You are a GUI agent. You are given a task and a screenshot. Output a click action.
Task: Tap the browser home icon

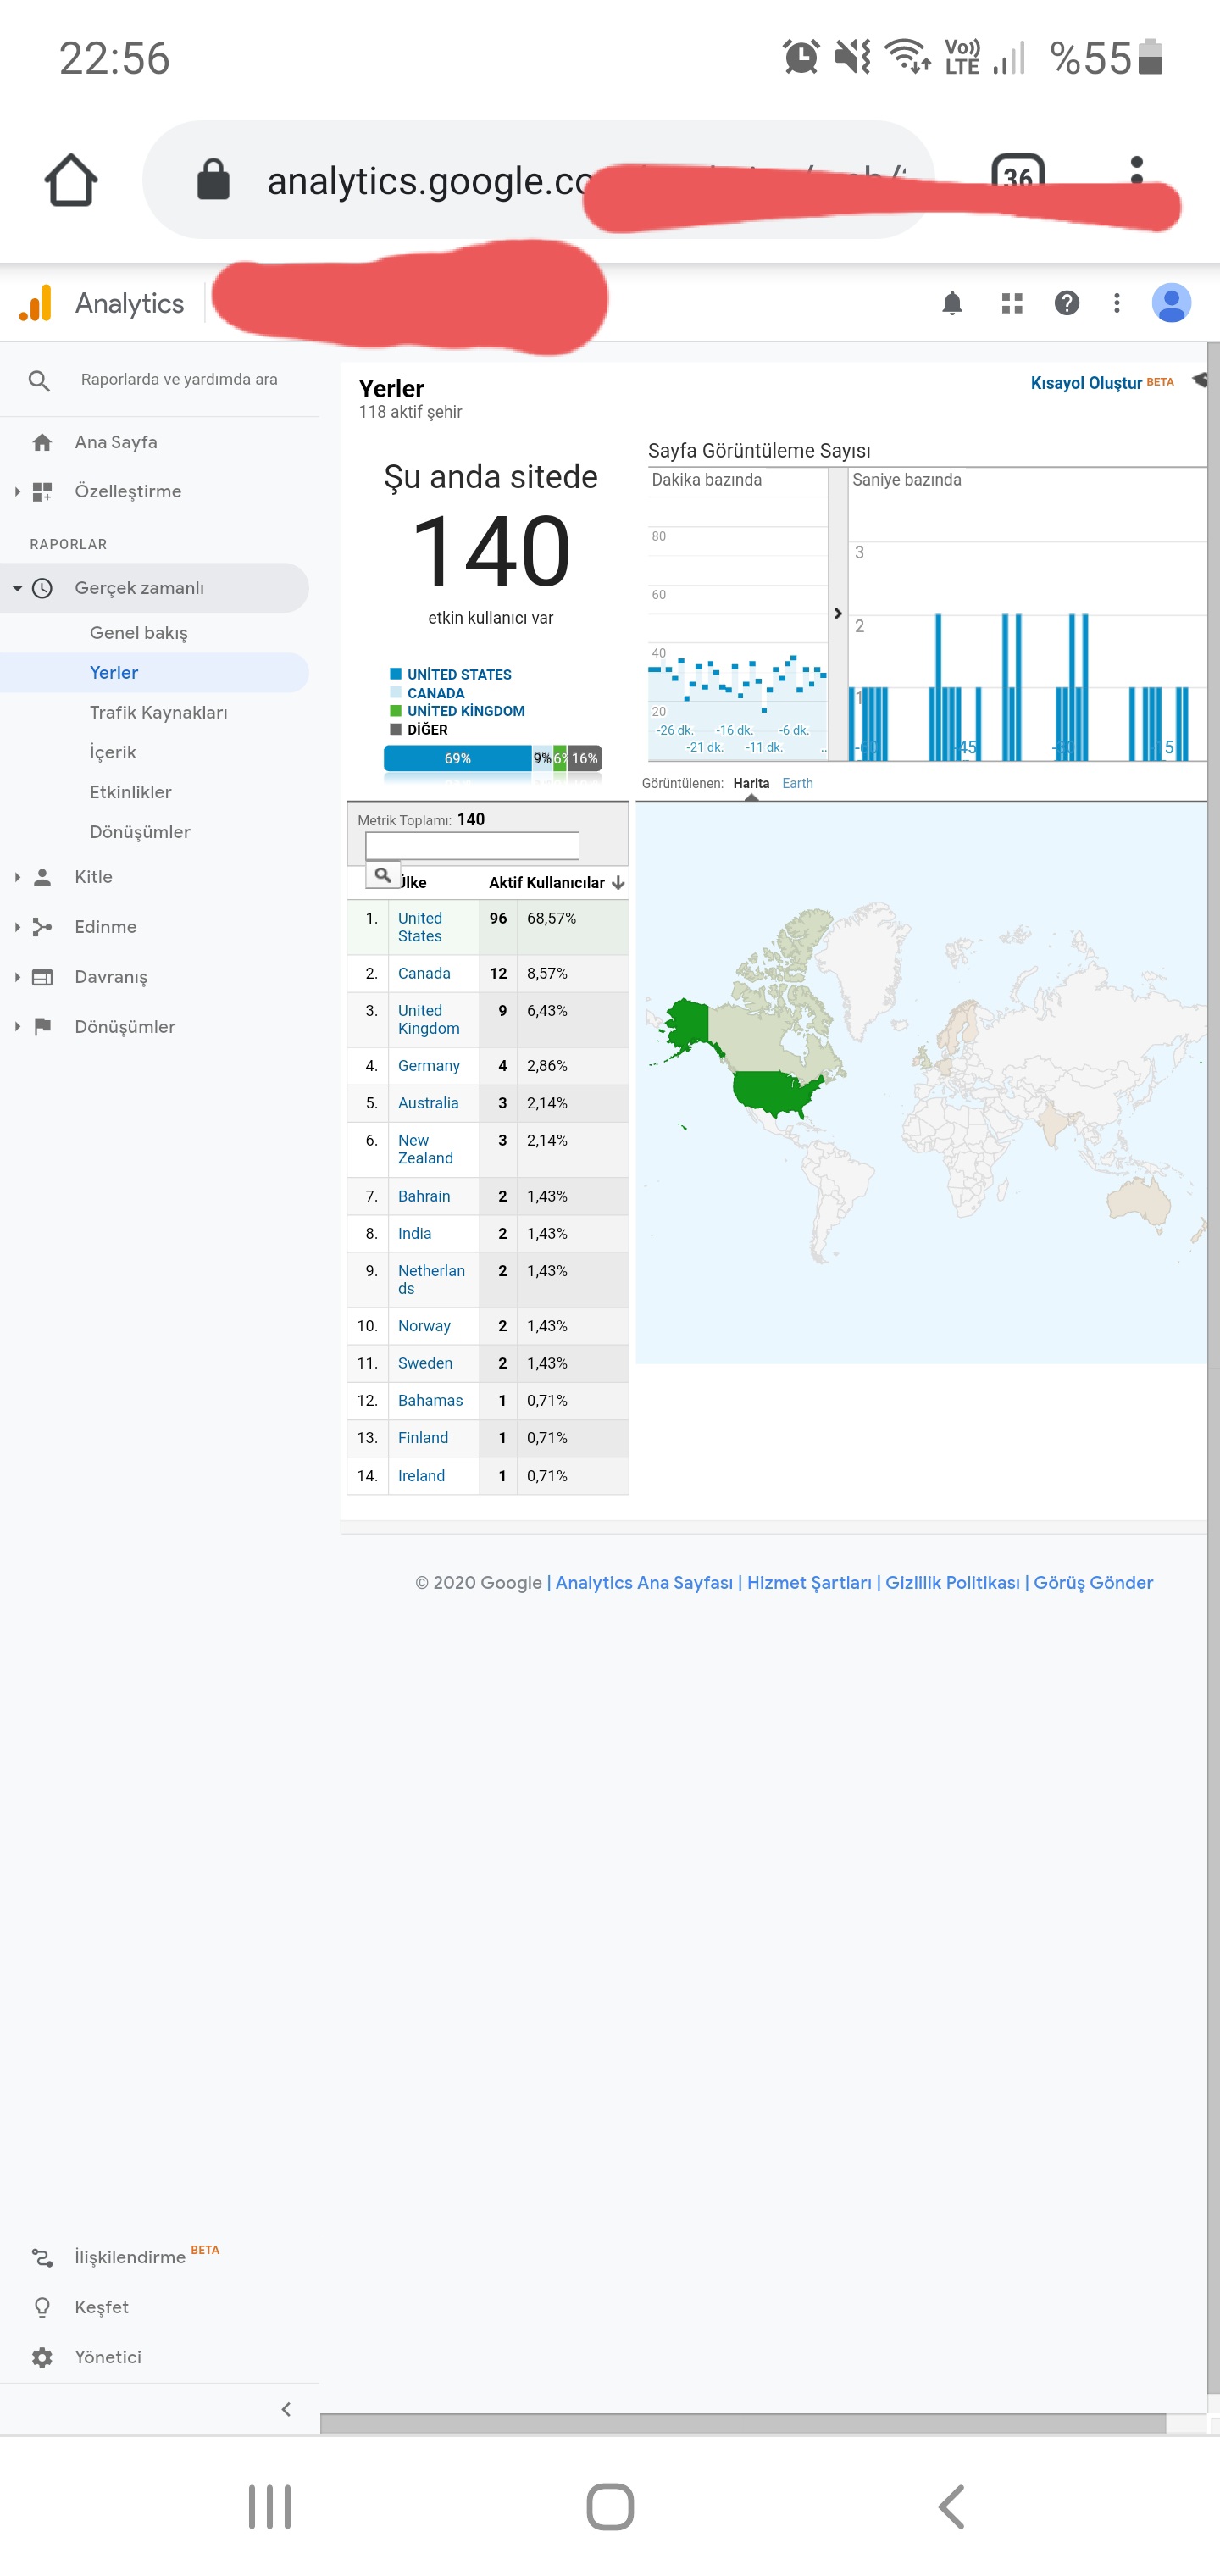pyautogui.click(x=71, y=180)
